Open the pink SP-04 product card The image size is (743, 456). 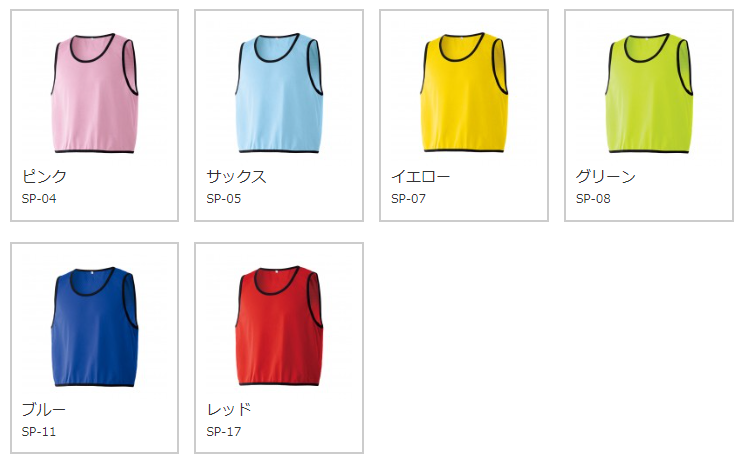click(95, 115)
